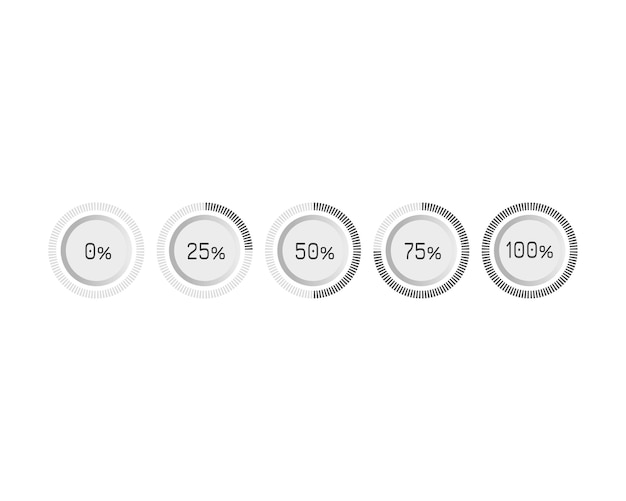Click the 0% circular progress dial
The image size is (626, 501).
[x=96, y=250]
